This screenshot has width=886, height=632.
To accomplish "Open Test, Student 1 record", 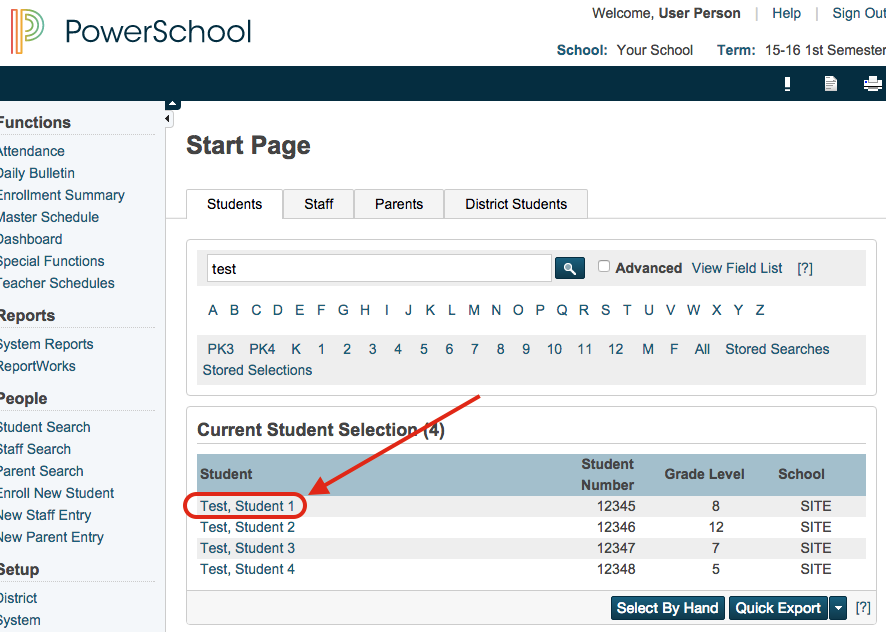I will [247, 506].
